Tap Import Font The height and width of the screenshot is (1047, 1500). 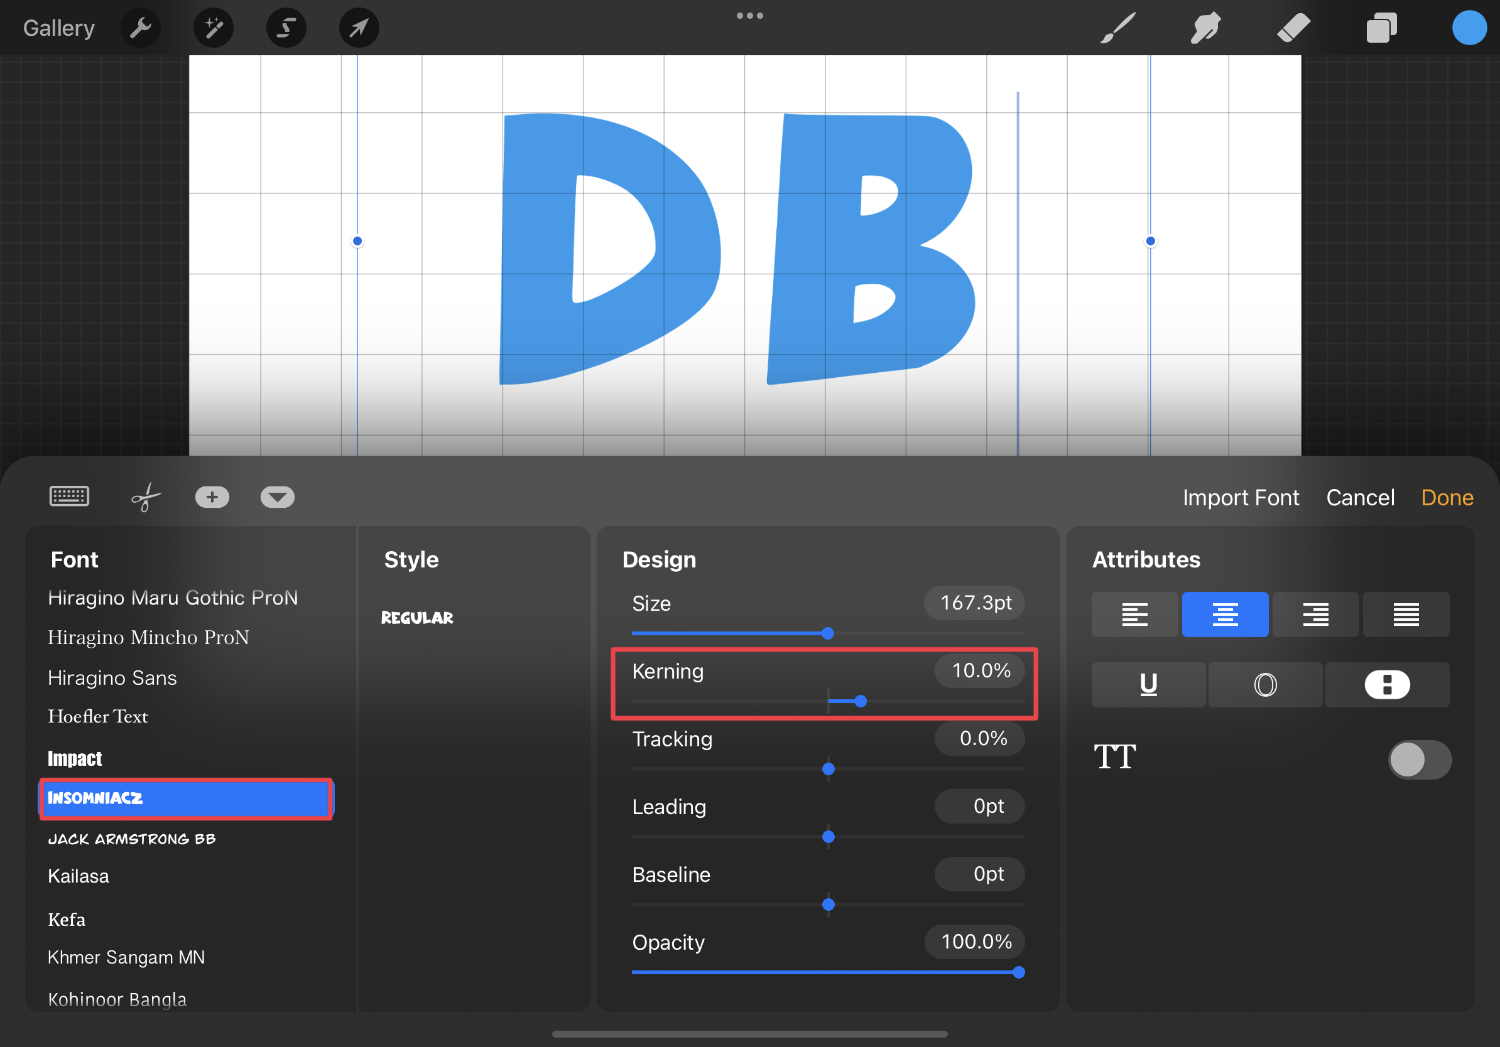pos(1240,497)
